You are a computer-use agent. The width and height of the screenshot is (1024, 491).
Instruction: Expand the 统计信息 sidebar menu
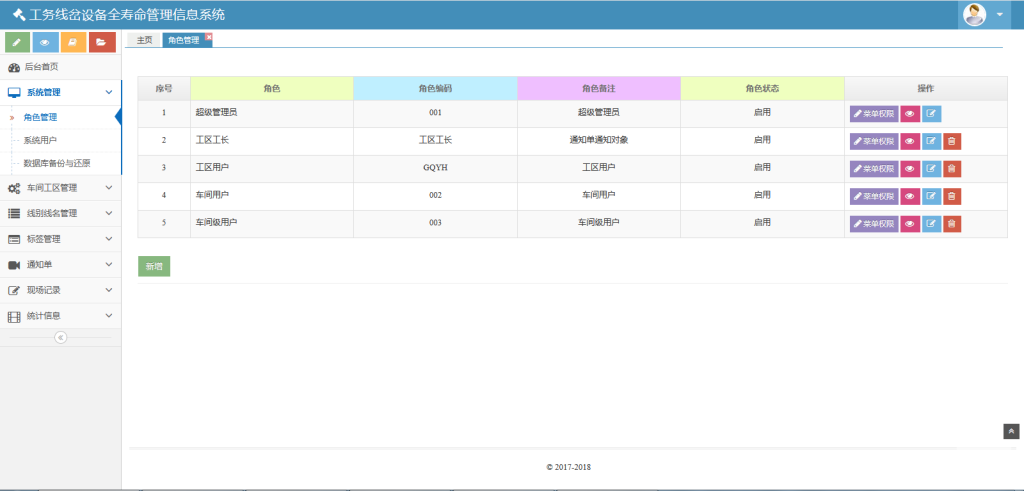click(x=60, y=316)
